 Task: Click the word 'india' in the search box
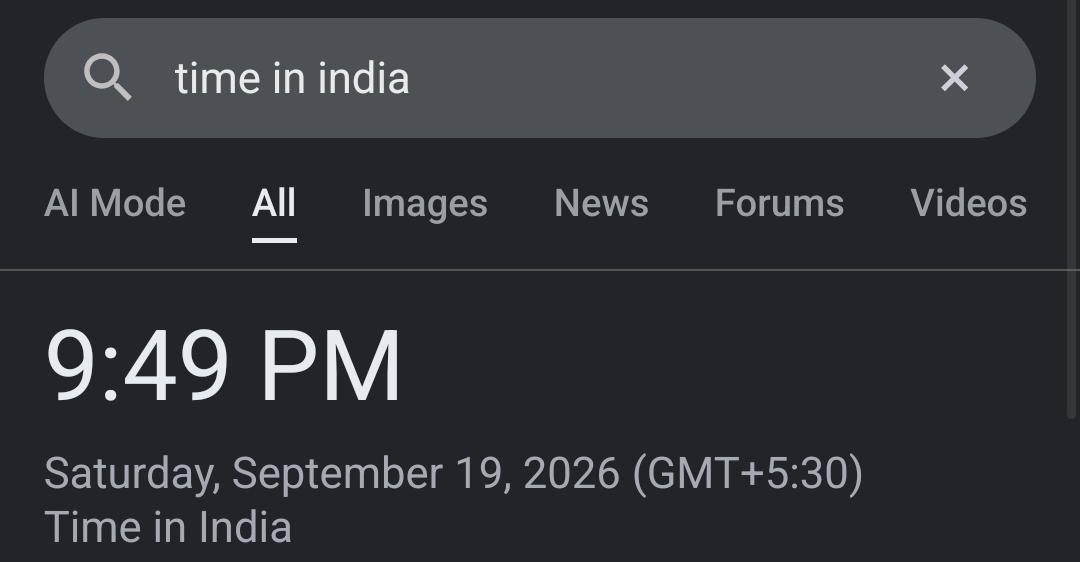(x=363, y=77)
